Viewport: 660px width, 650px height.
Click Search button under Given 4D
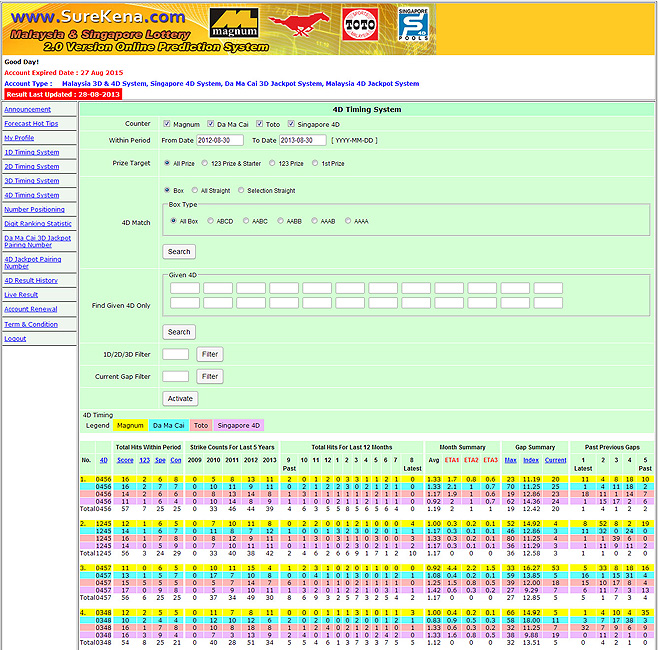click(x=179, y=332)
